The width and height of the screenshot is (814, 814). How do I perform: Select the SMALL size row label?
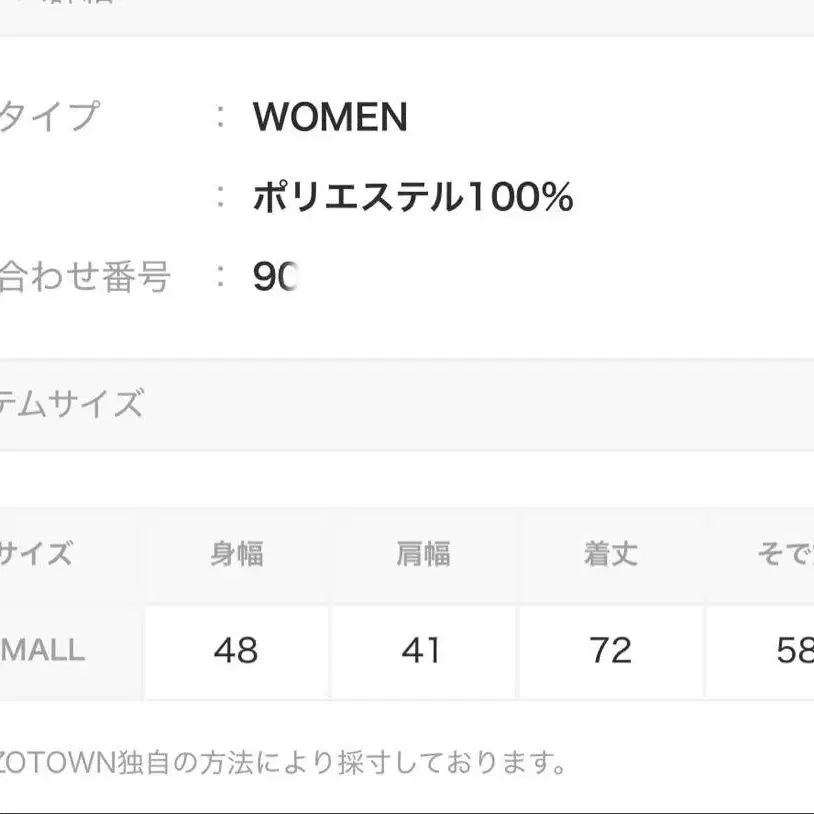[42, 651]
